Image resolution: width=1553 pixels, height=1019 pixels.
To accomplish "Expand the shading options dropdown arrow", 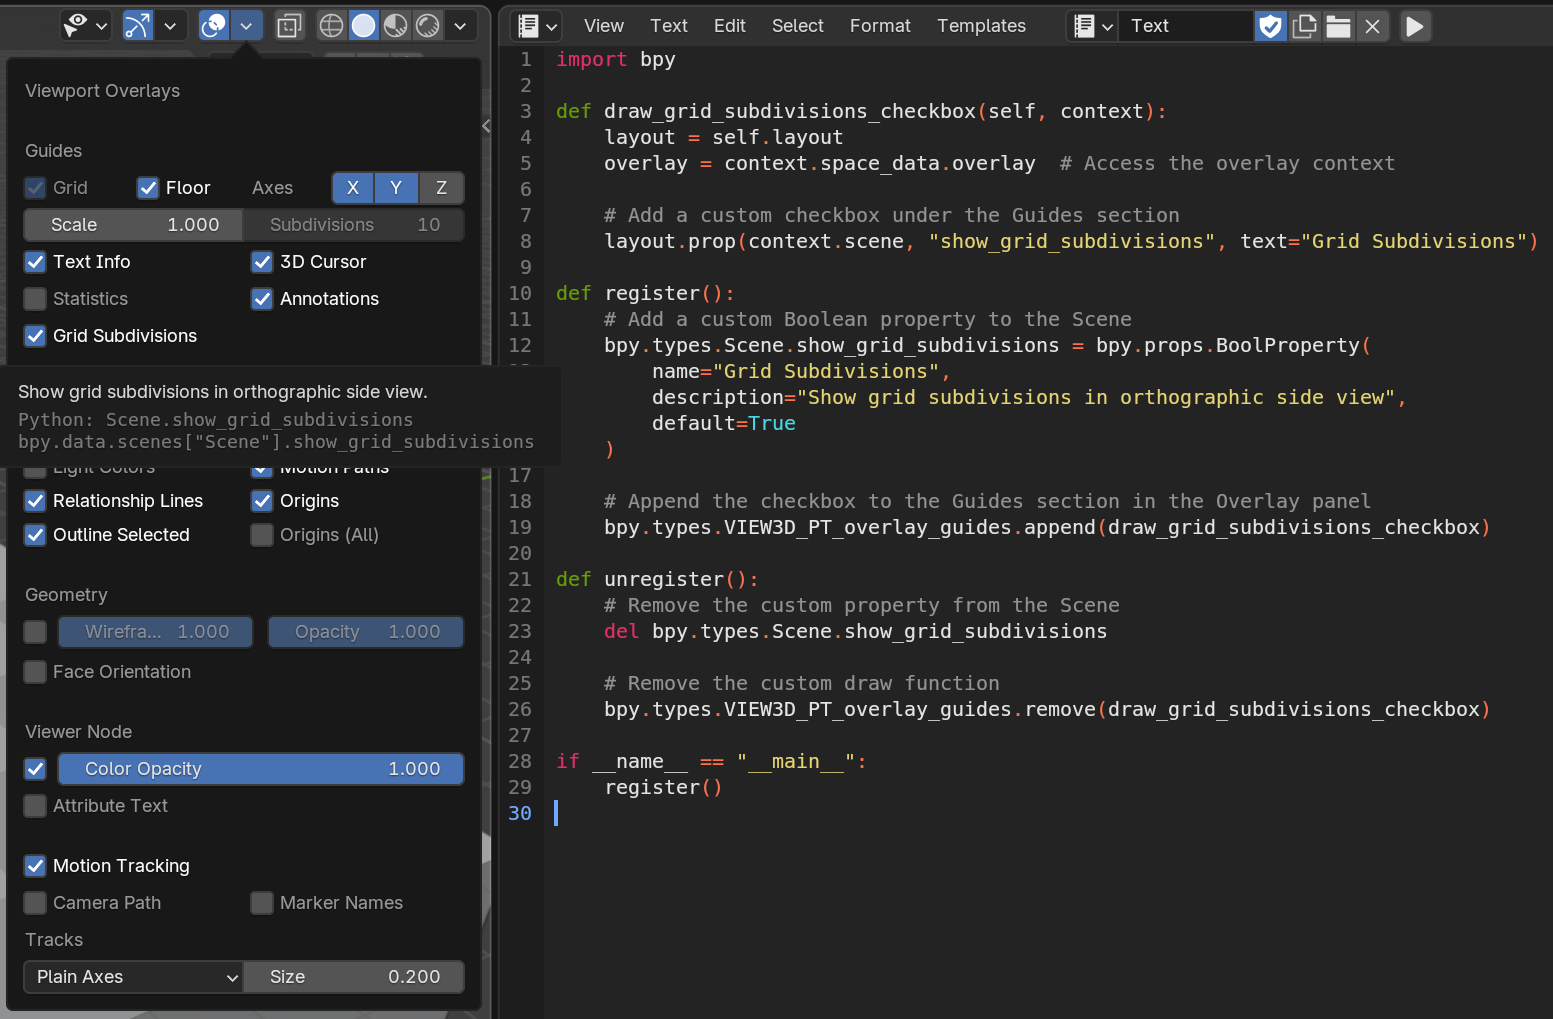I will (460, 25).
